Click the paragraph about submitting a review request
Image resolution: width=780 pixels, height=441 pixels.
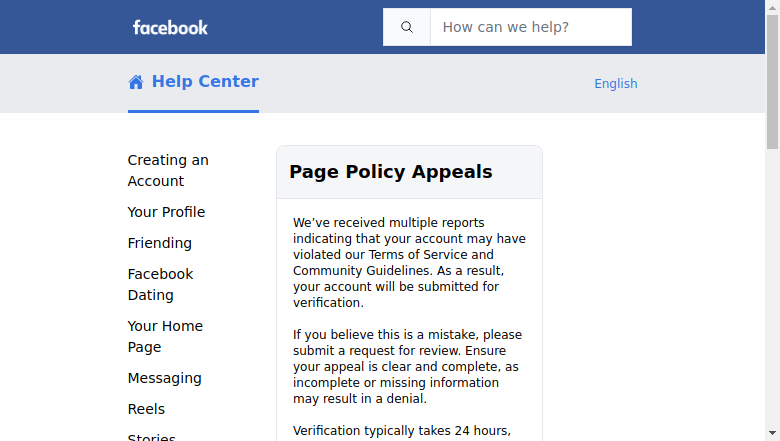(x=407, y=366)
